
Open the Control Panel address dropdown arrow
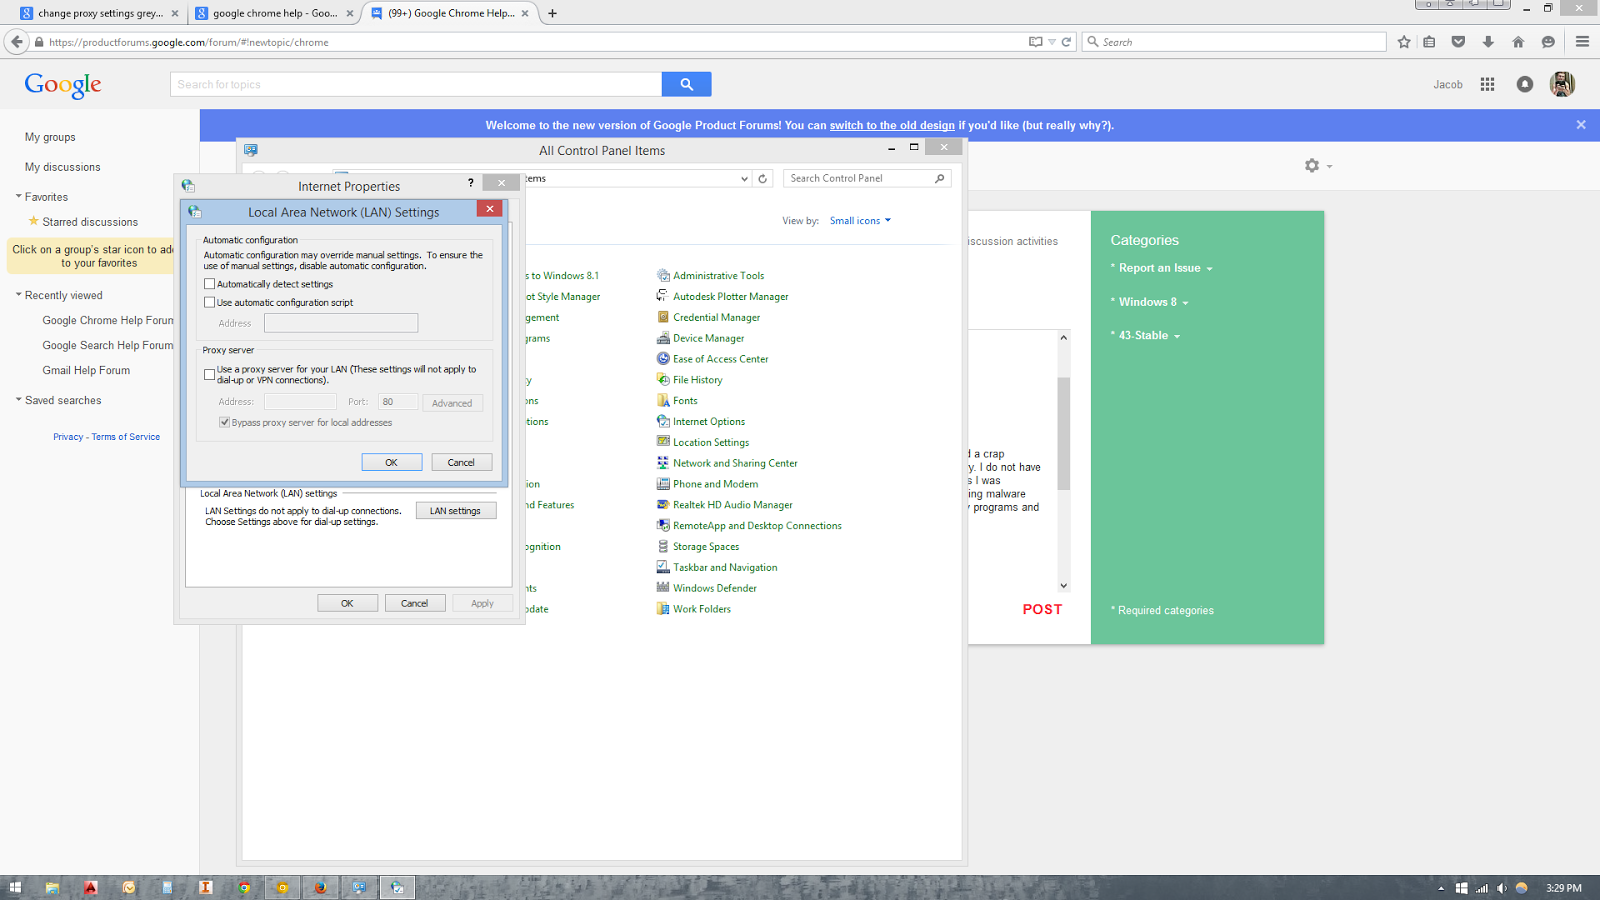coord(744,179)
